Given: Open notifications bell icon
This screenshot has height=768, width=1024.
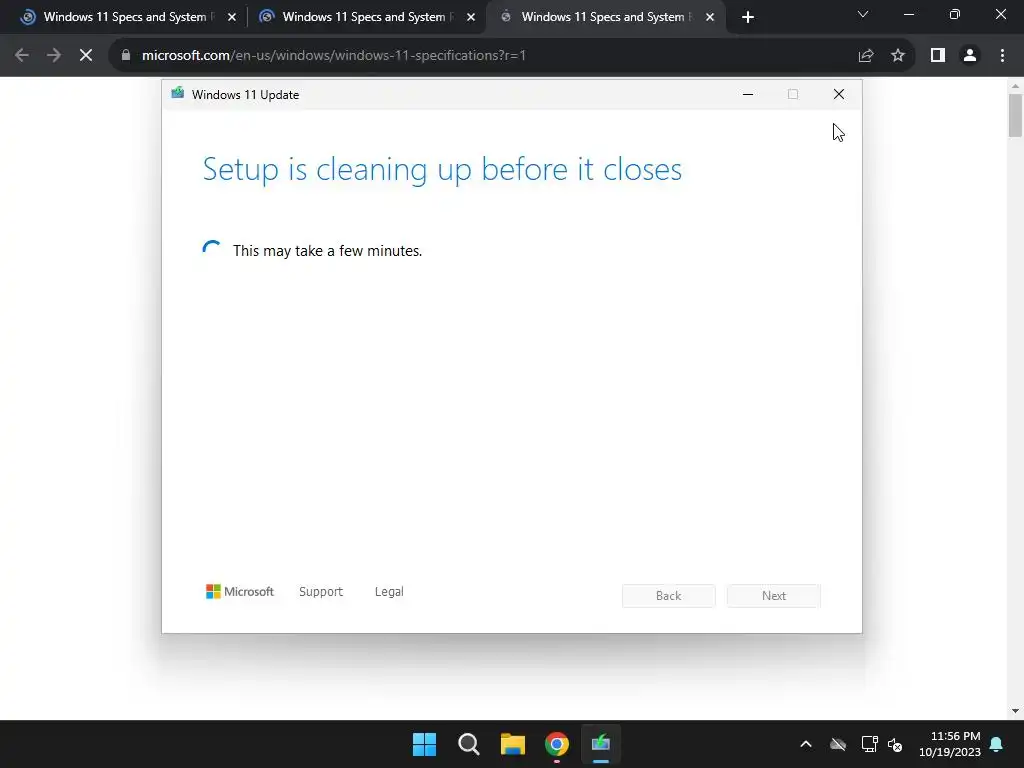Looking at the screenshot, I should (x=997, y=744).
